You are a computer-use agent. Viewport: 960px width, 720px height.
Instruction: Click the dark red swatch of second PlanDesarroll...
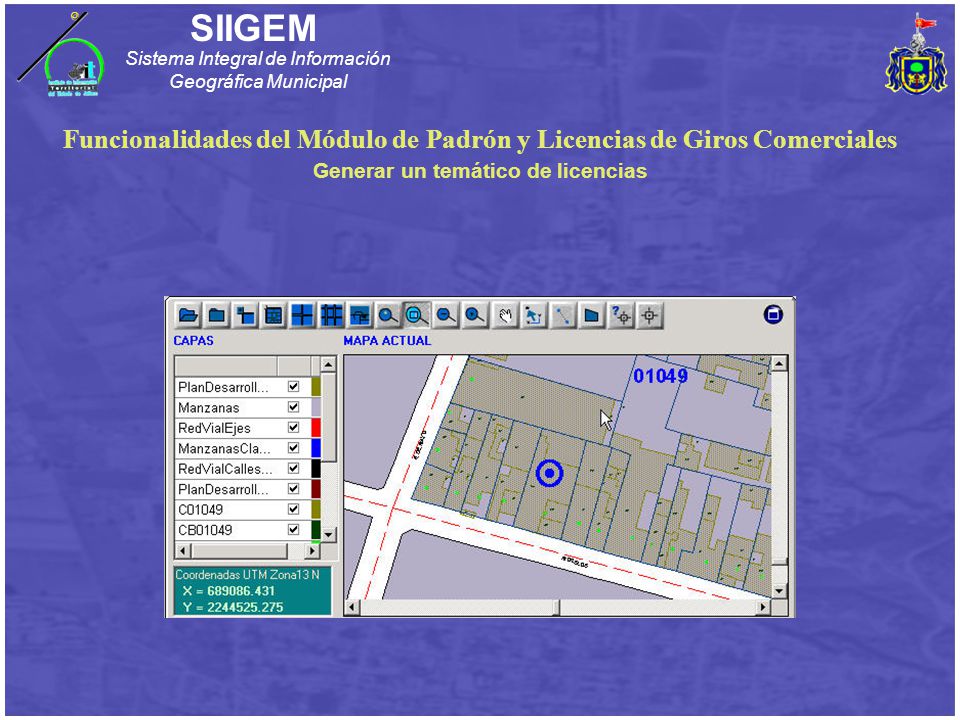pos(316,489)
